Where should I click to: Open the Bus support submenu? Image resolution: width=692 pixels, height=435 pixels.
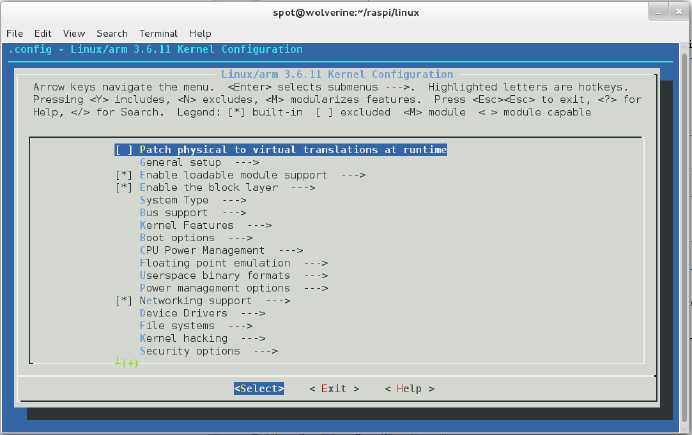click(x=193, y=213)
